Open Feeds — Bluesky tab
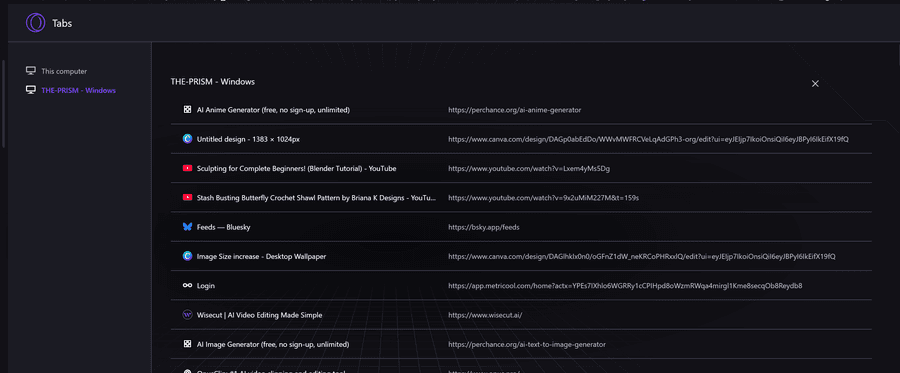 (223, 227)
